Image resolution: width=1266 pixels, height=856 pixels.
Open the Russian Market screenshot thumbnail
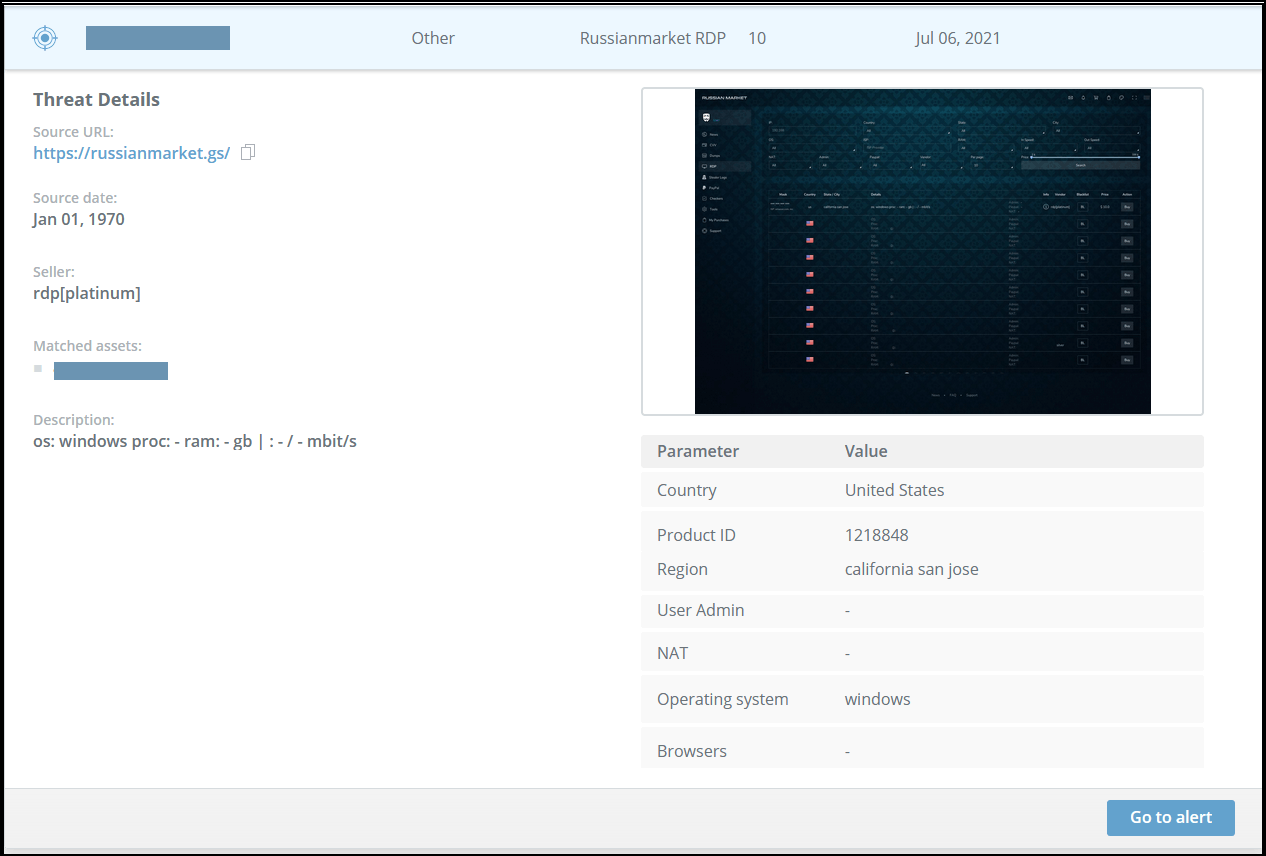[922, 251]
